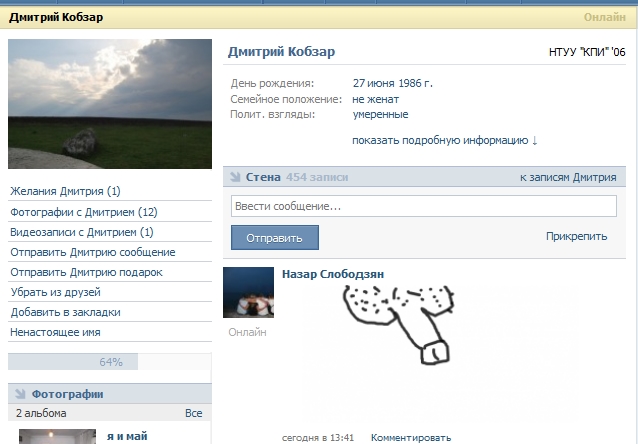This screenshot has height=444, width=638.
Task: Click не женат relationship status
Action: (376, 99)
